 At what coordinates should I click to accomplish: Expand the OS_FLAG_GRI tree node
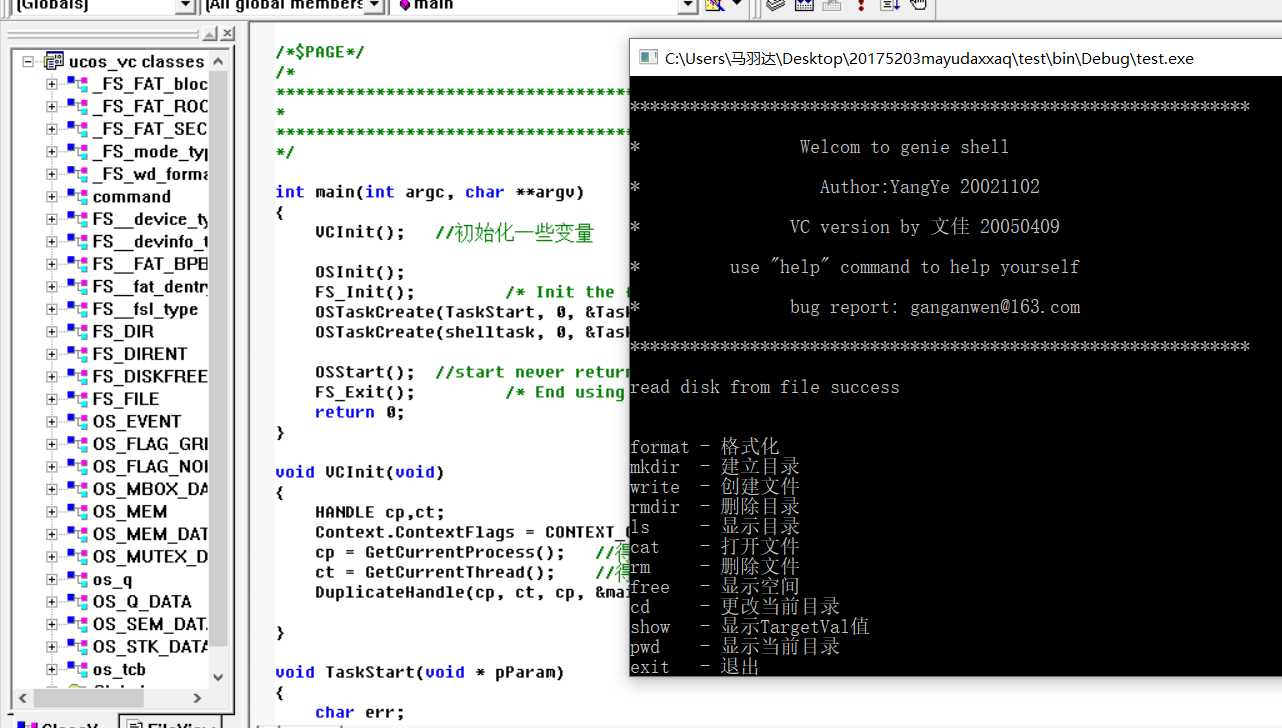point(52,444)
